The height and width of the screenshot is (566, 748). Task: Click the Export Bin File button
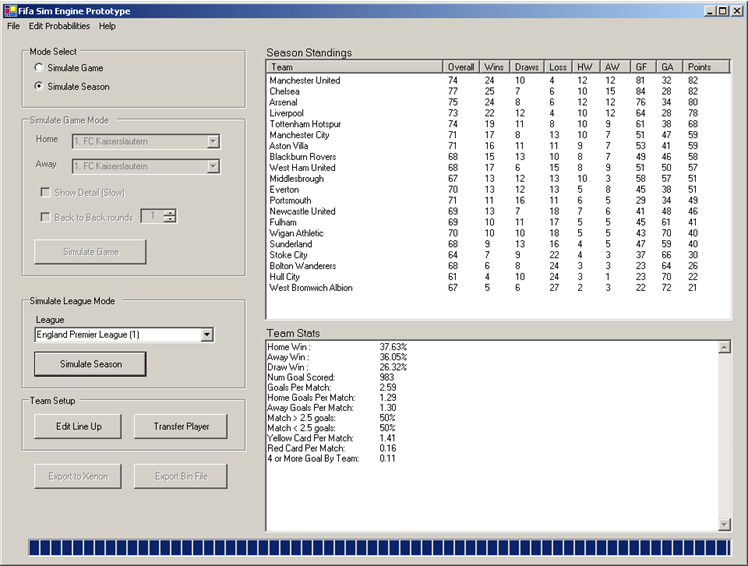(x=181, y=476)
